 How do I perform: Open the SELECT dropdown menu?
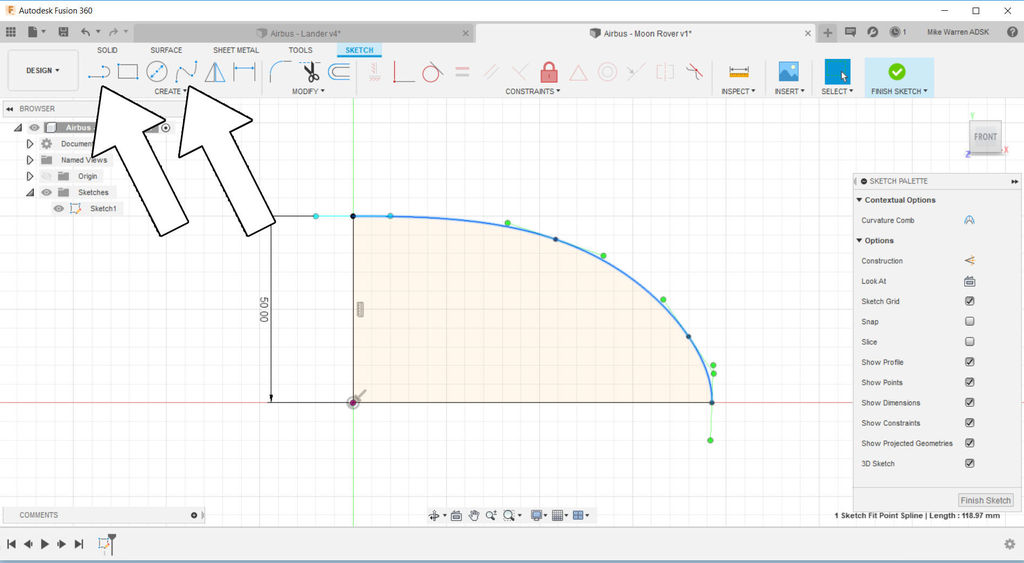click(837, 91)
